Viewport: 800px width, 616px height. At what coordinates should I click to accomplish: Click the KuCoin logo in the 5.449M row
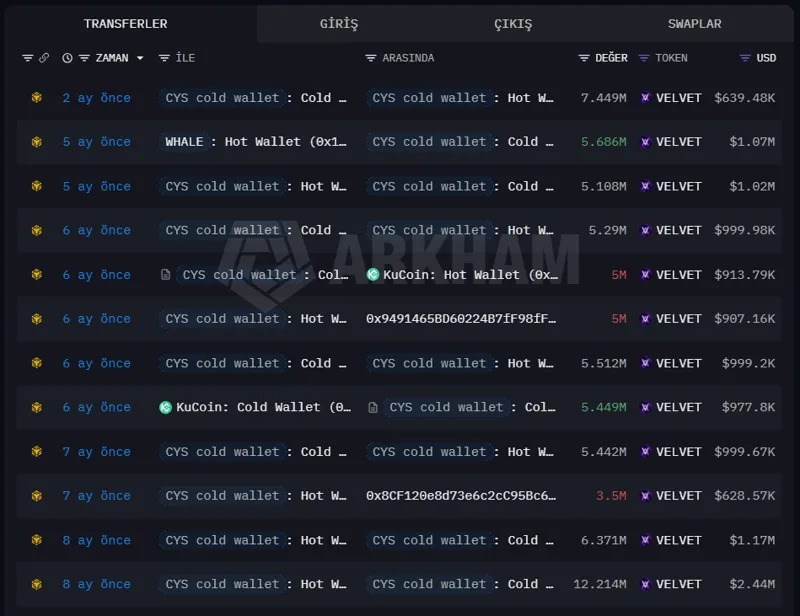coord(165,407)
